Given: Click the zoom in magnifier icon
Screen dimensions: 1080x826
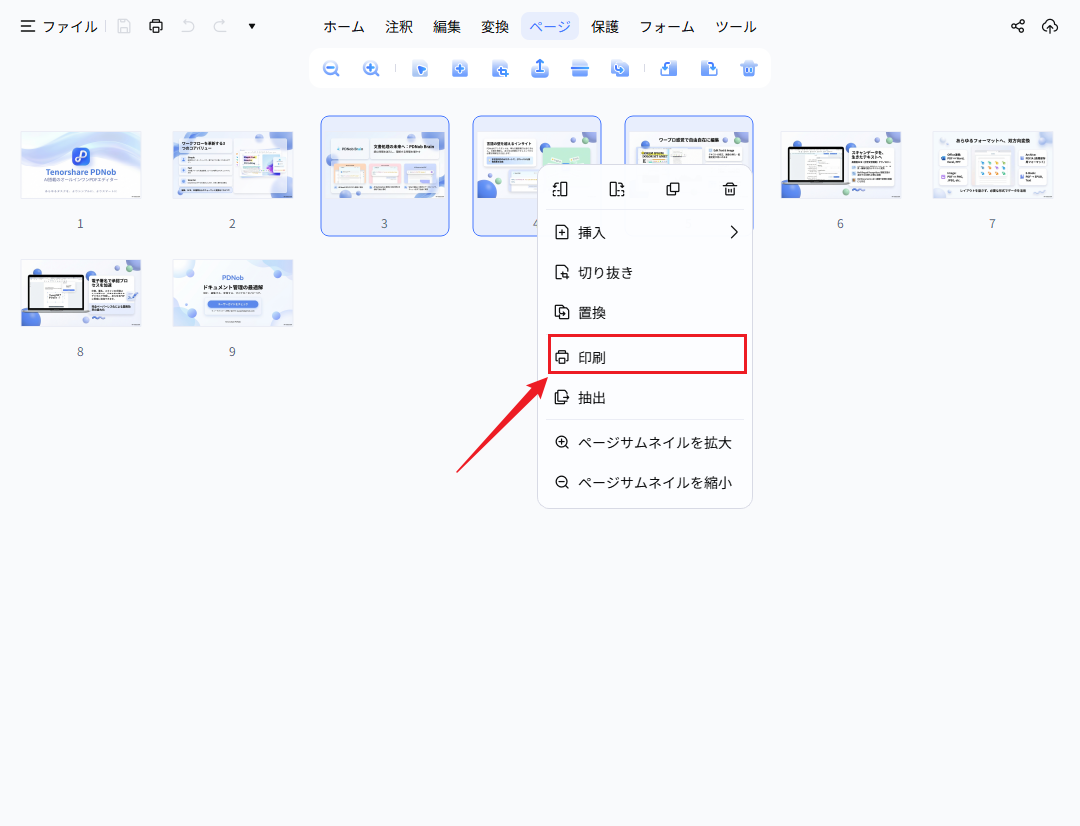Looking at the screenshot, I should click(371, 69).
